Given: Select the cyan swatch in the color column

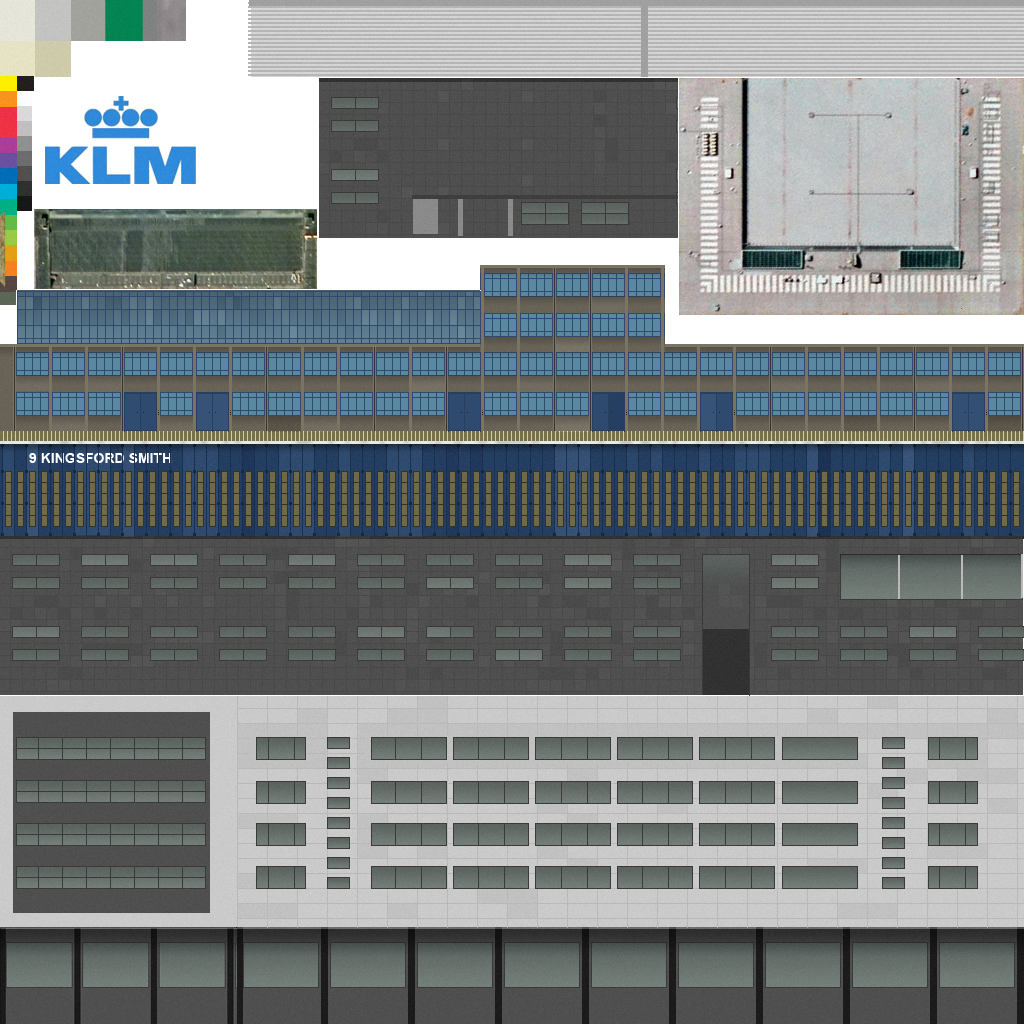Looking at the screenshot, I should [8, 190].
